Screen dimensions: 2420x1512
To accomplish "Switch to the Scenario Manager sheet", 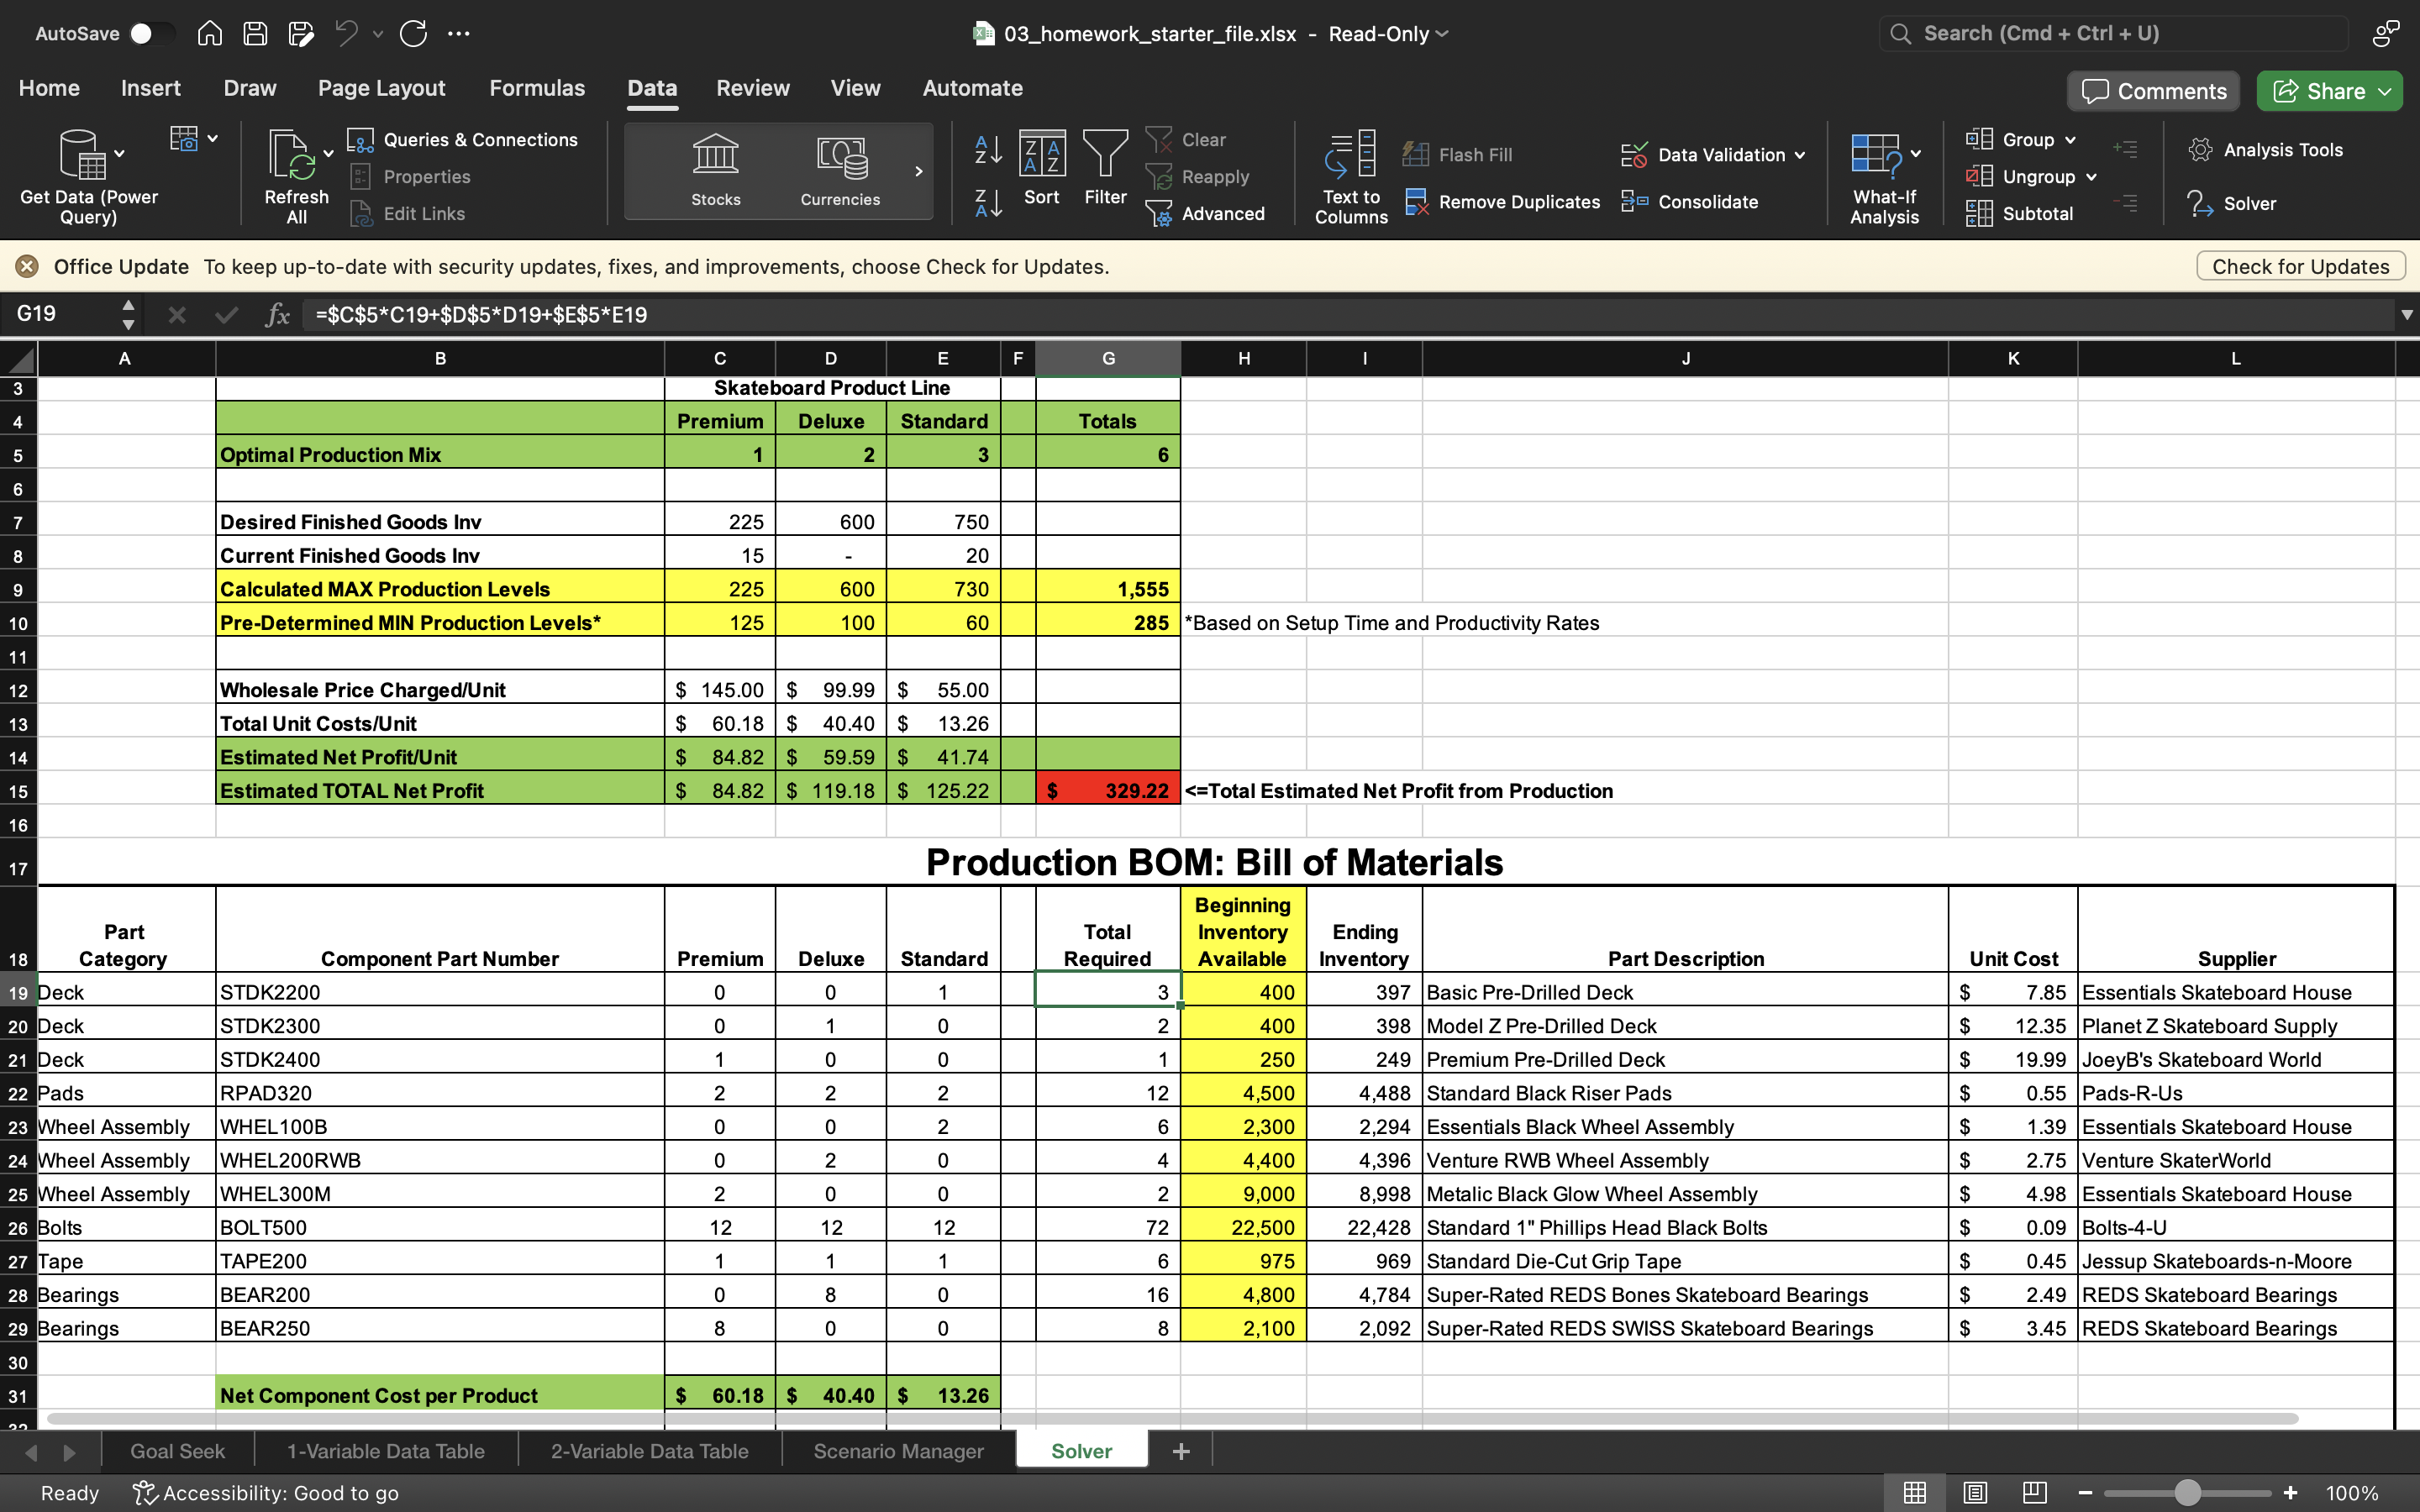I will (x=898, y=1451).
